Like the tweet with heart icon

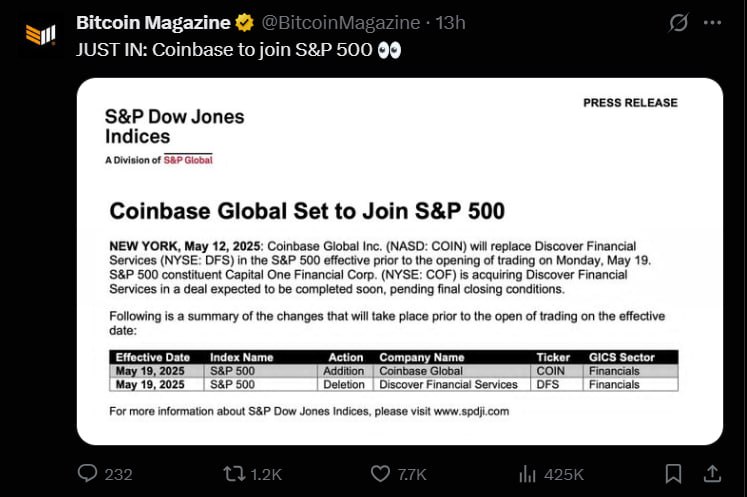380,474
